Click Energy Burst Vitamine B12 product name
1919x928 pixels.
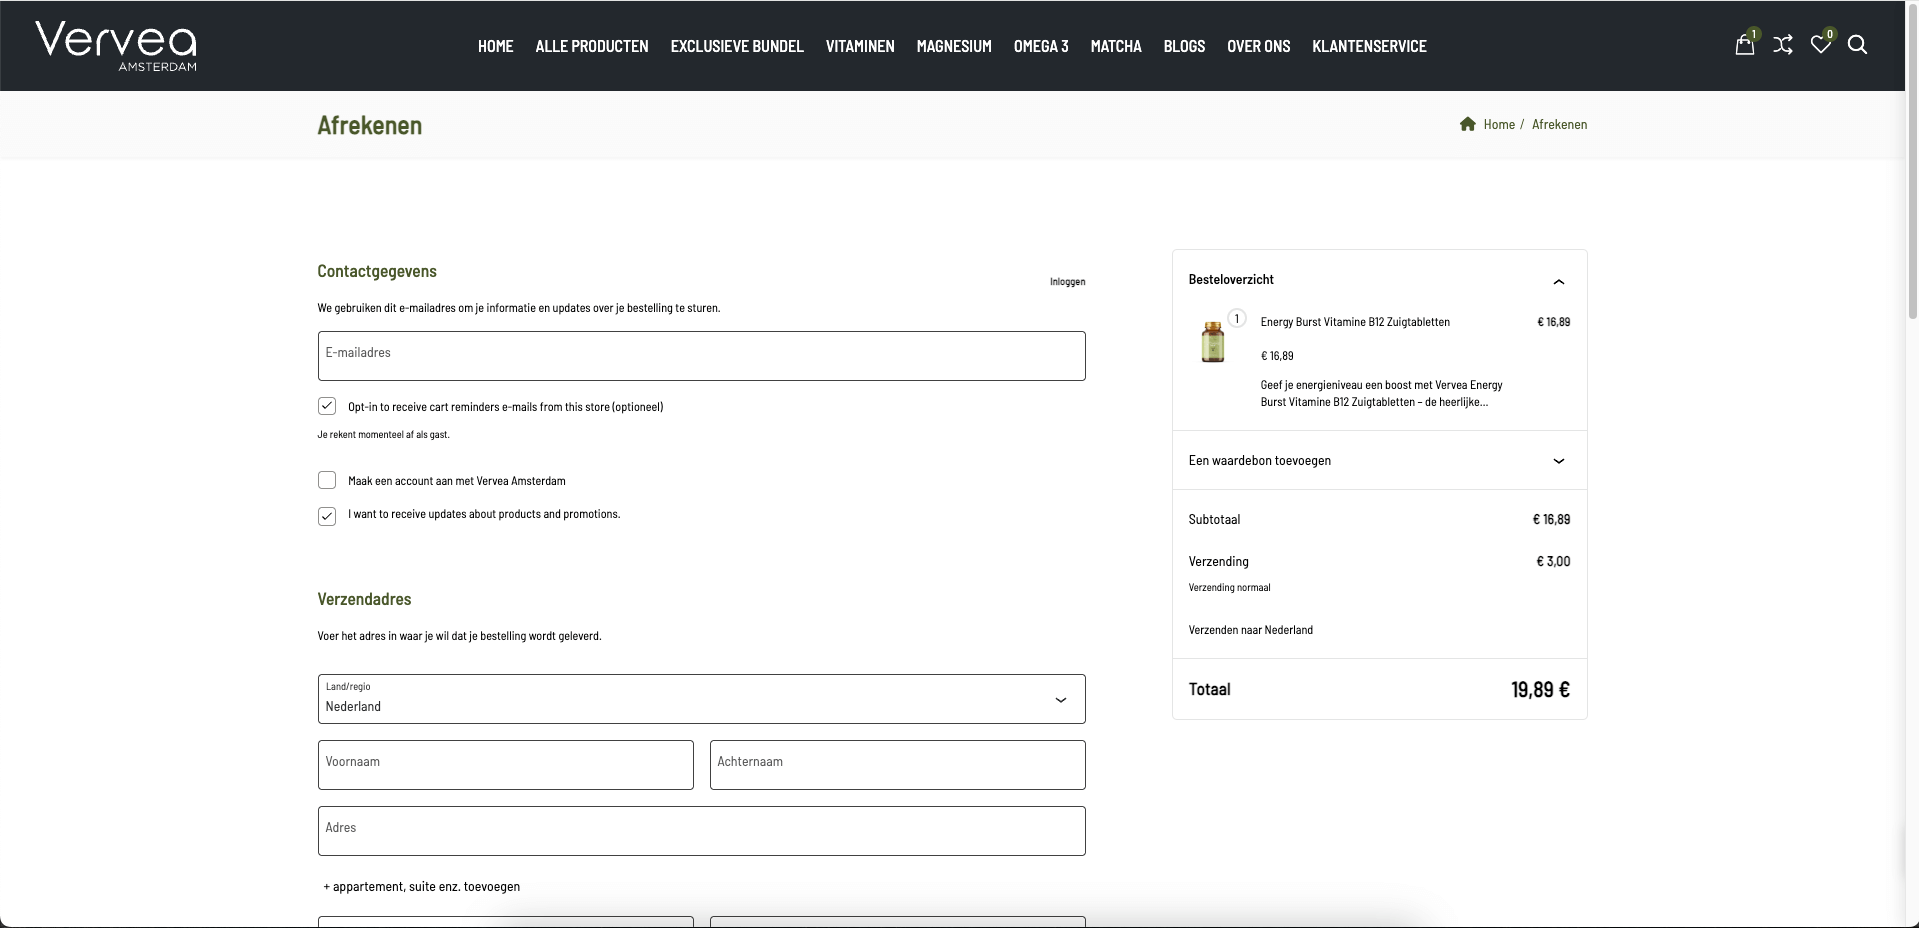coord(1355,322)
